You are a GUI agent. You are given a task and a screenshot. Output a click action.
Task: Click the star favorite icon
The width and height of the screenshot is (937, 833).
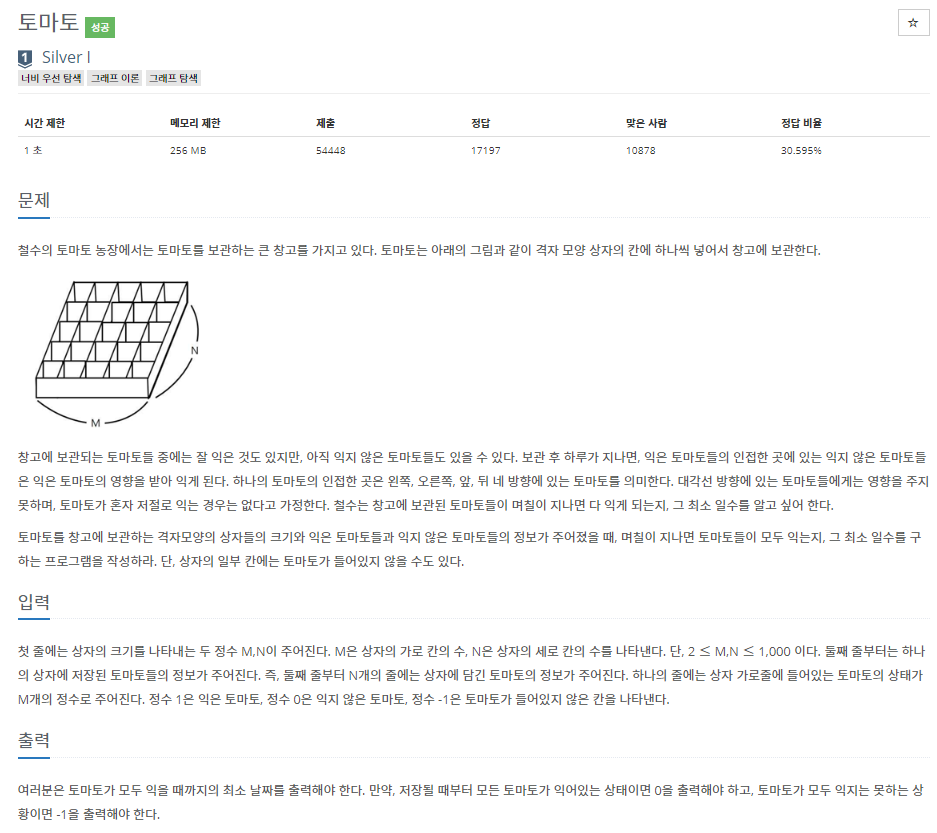(x=912, y=23)
